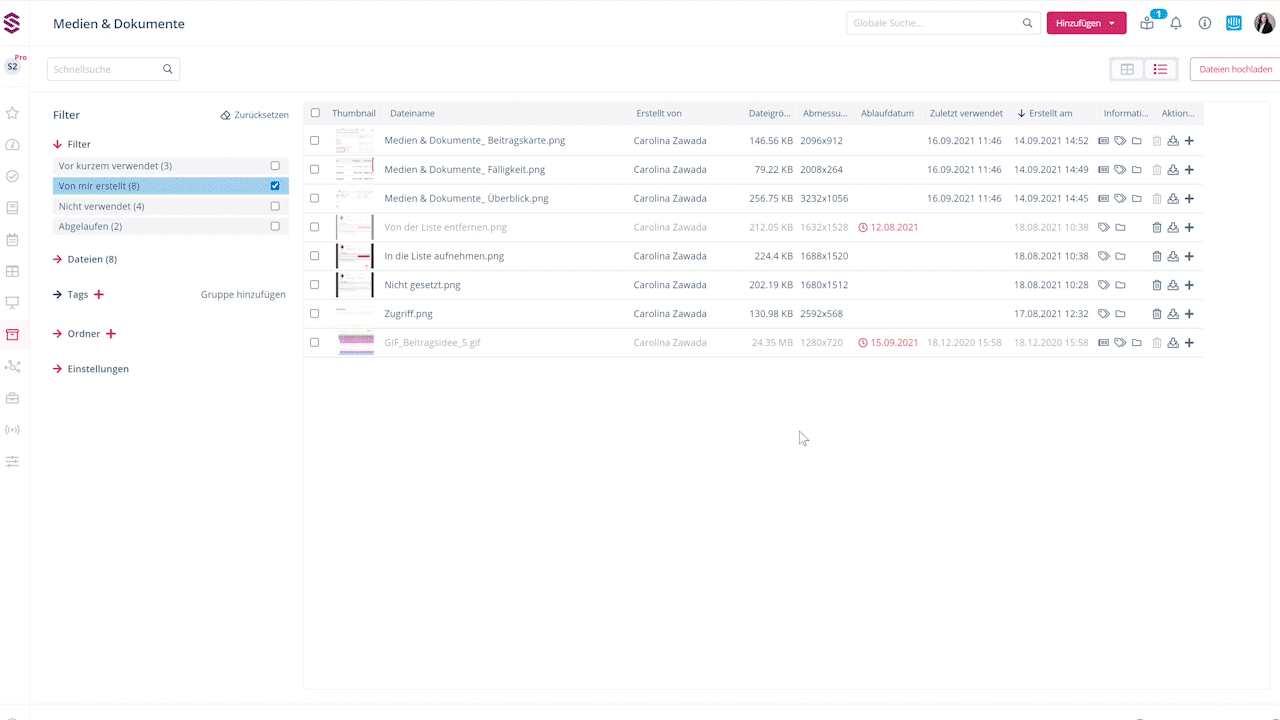Download the Zugriff.png file

1173,314
